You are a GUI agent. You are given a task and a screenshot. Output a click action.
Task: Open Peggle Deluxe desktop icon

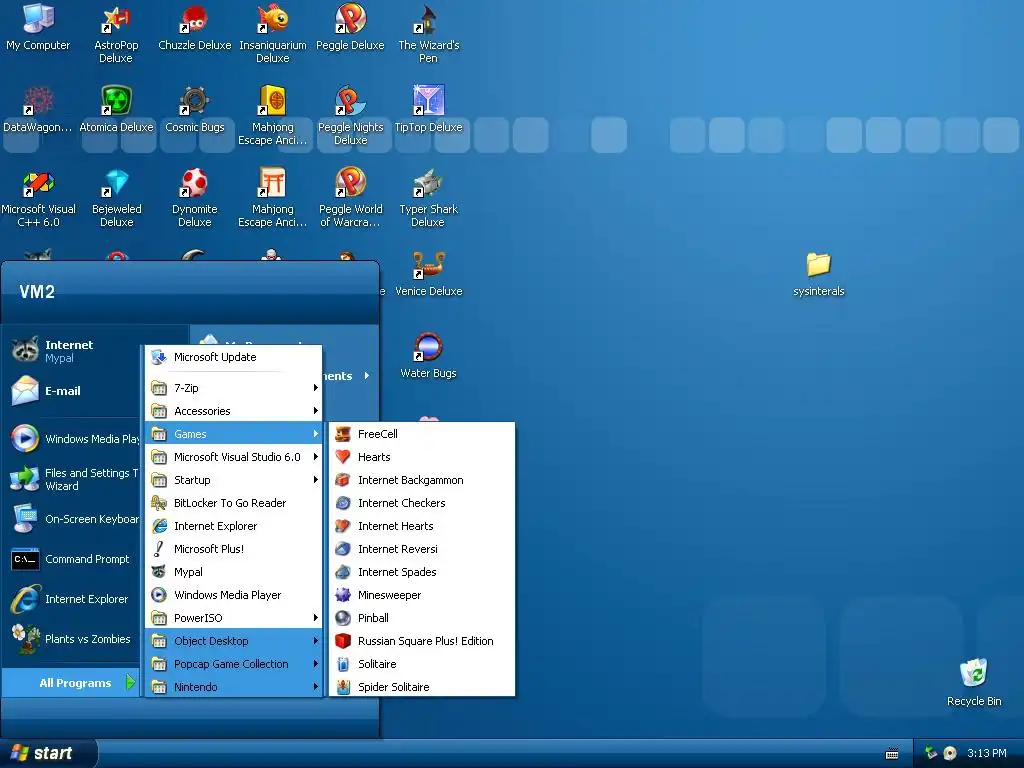(350, 27)
